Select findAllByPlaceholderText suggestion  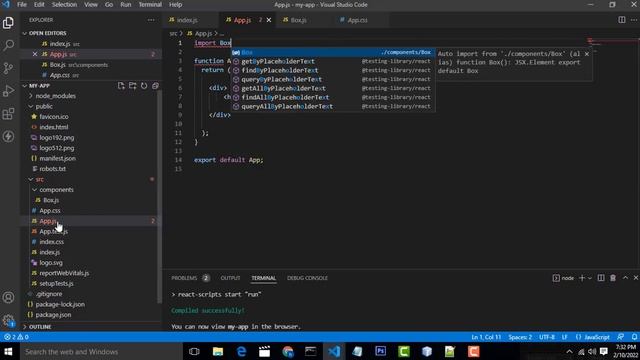pos(333,97)
